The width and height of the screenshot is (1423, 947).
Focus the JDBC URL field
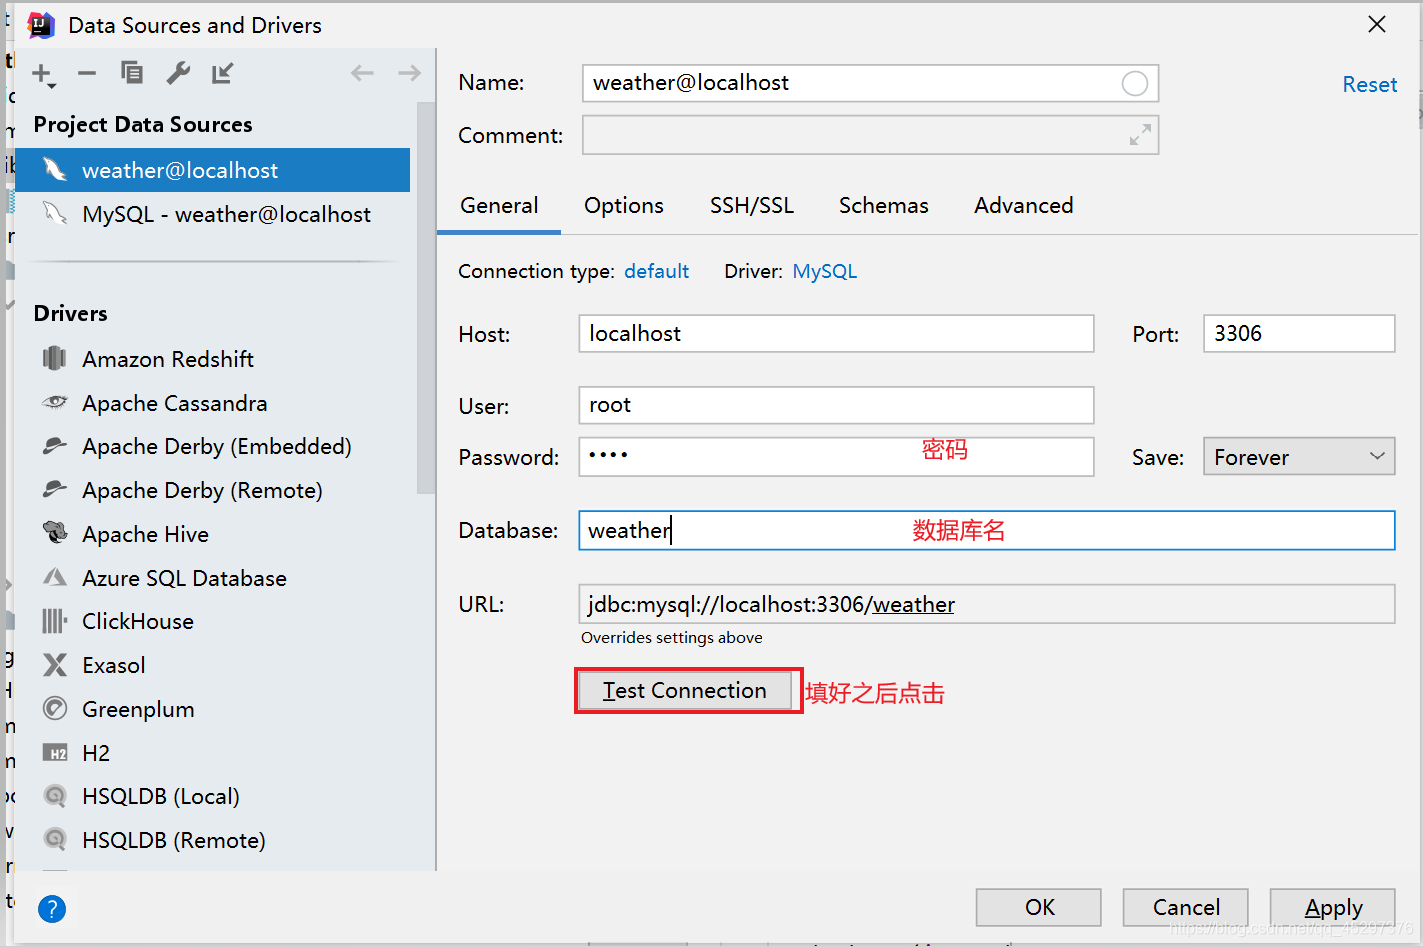(986, 604)
